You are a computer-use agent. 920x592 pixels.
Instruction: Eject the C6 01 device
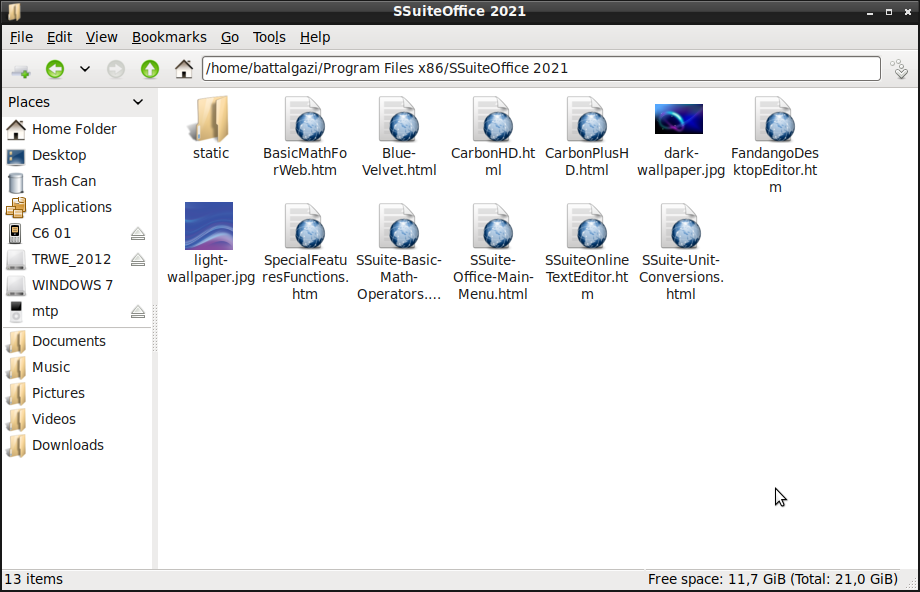click(x=138, y=234)
